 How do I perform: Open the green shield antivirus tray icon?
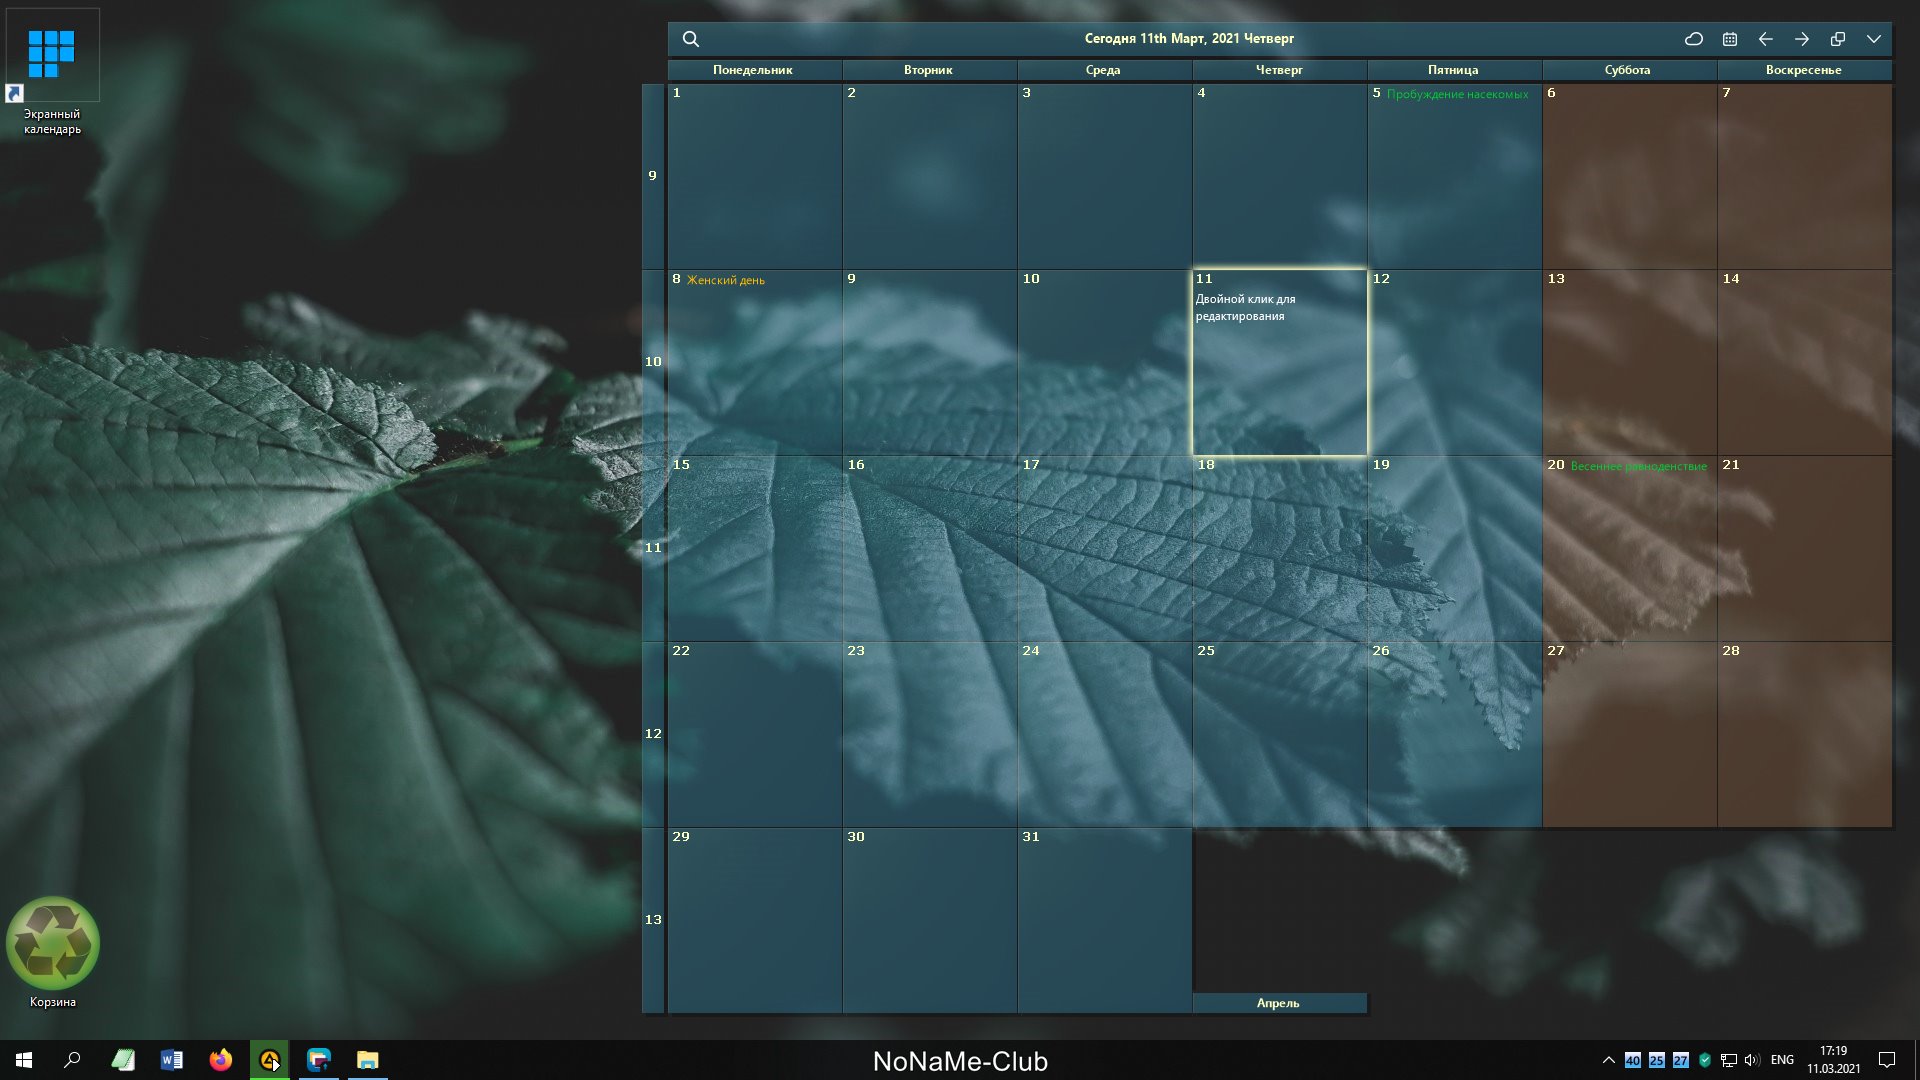click(x=1705, y=1060)
